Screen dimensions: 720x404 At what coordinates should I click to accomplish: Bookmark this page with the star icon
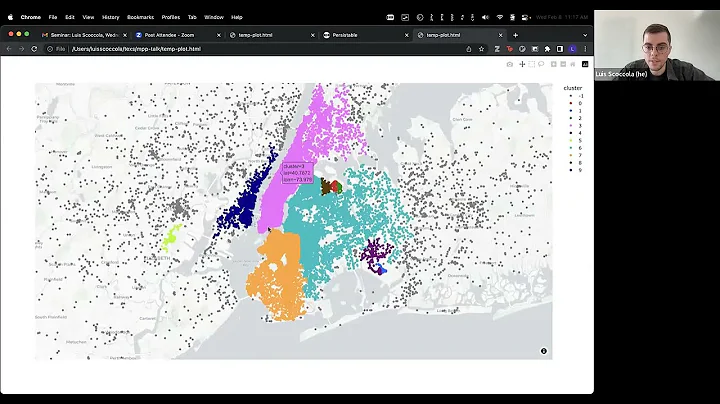(481, 49)
